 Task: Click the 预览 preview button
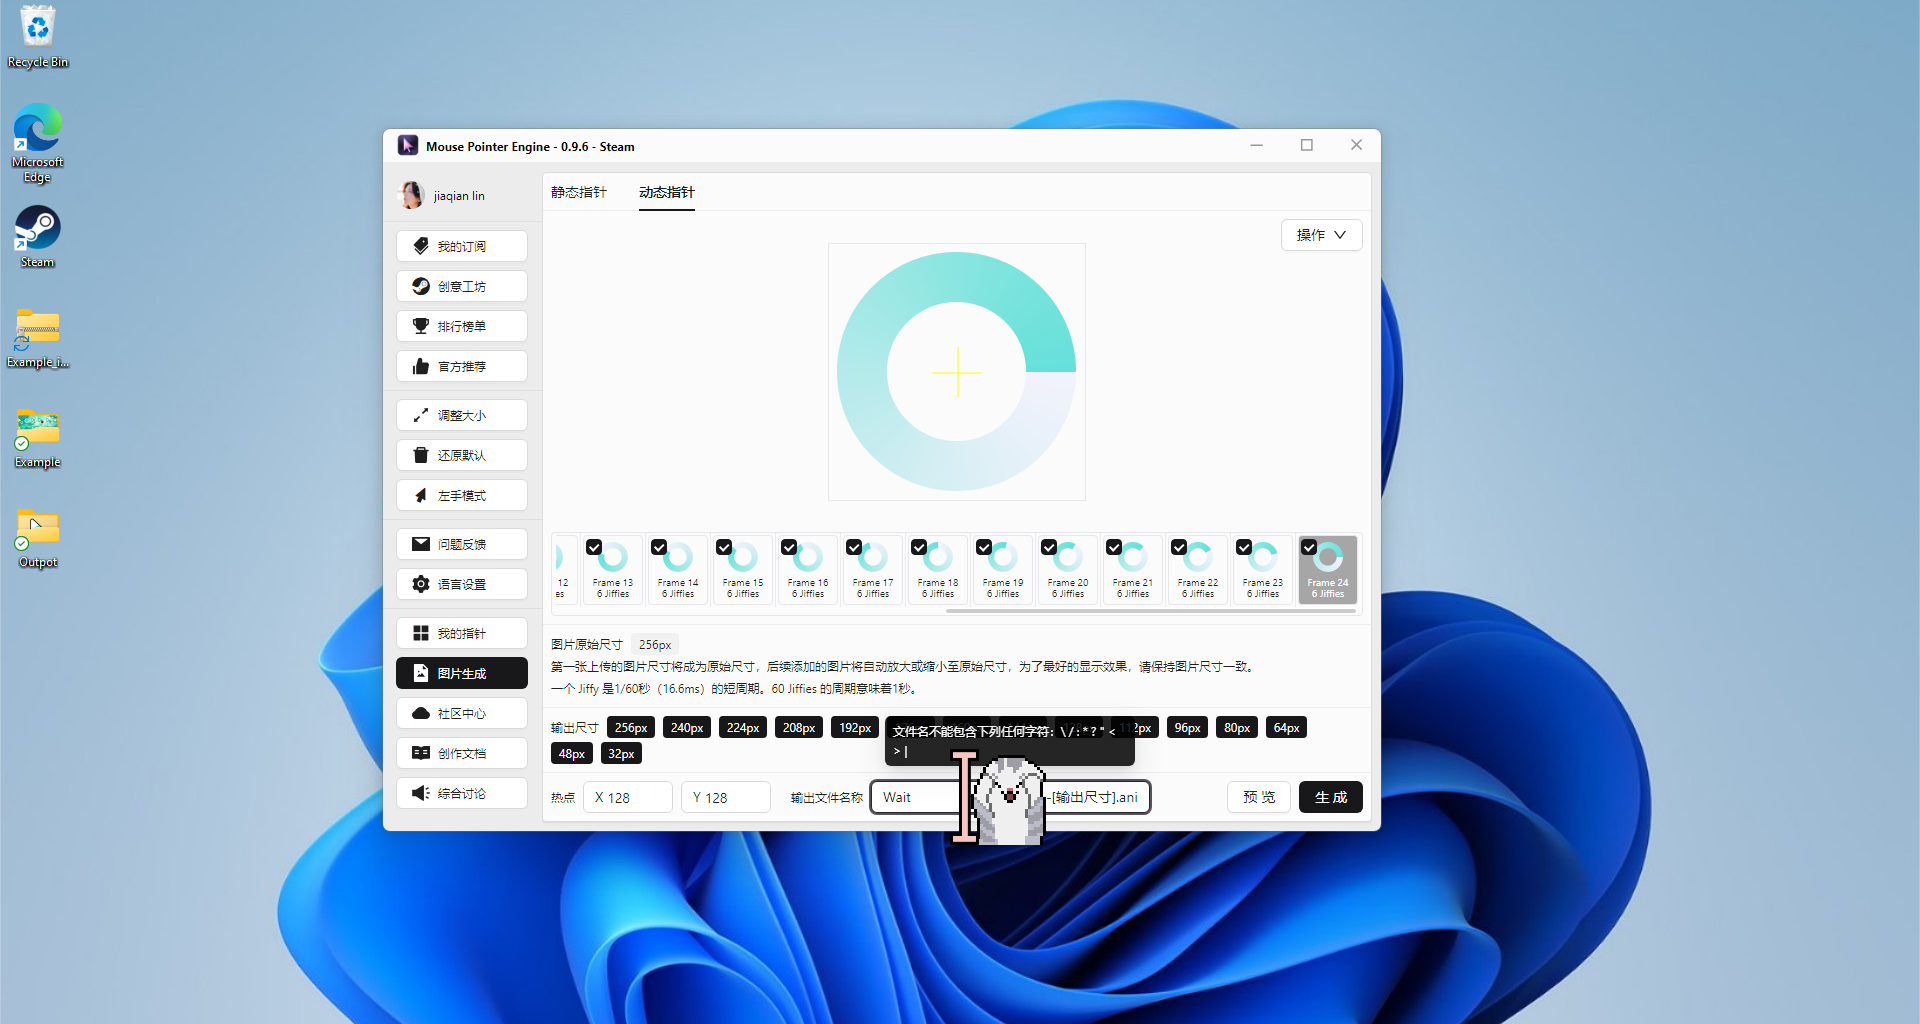click(x=1258, y=797)
